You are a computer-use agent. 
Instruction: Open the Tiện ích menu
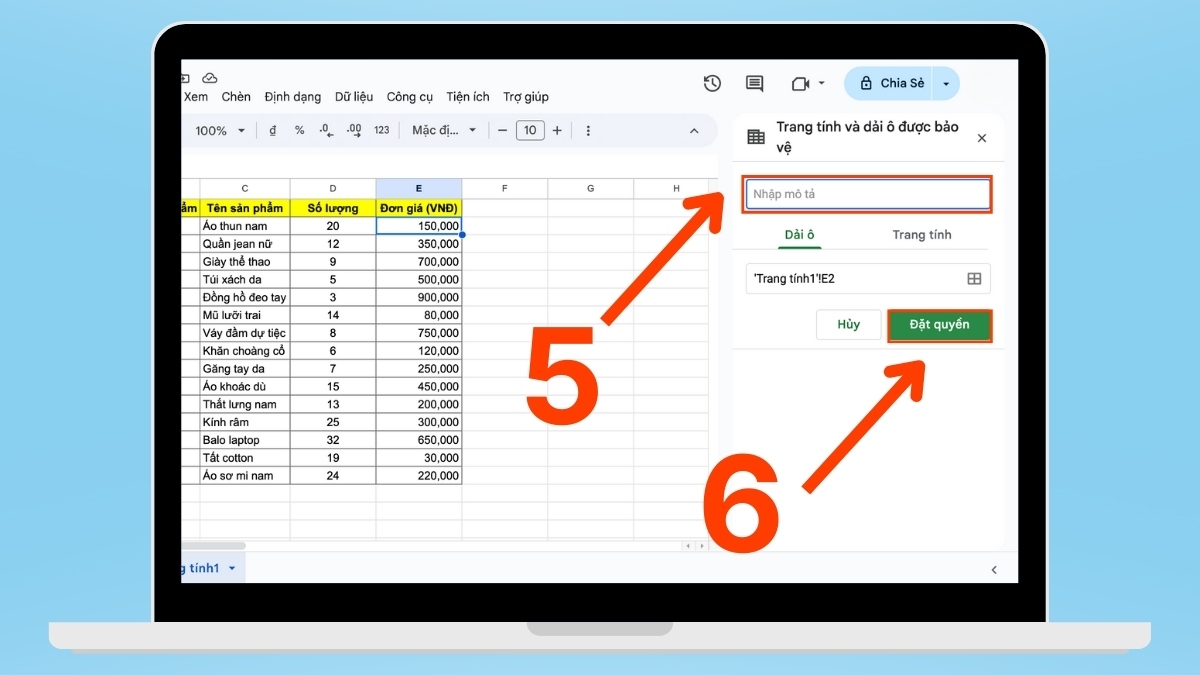coord(468,97)
